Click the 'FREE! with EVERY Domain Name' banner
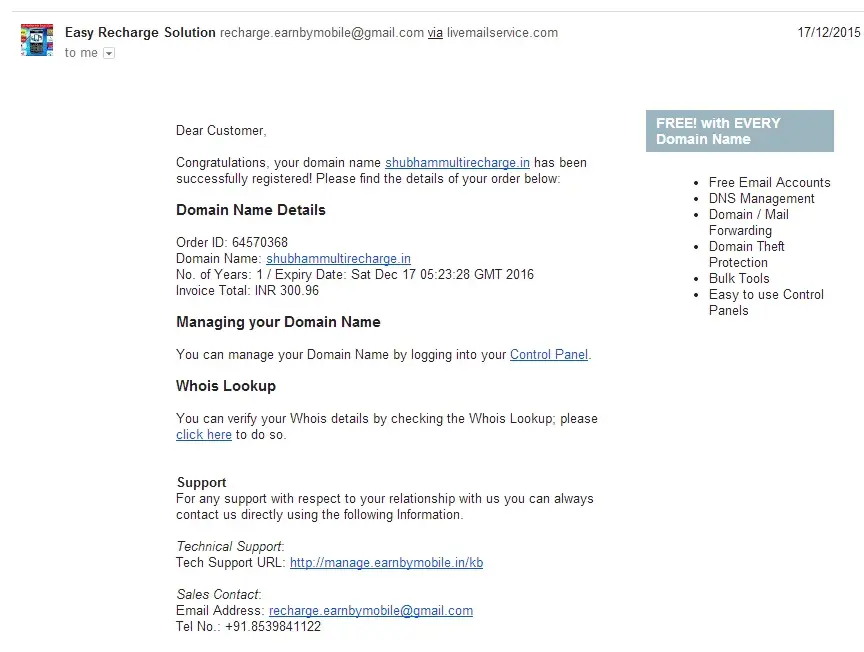This screenshot has width=864, height=652. [739, 131]
